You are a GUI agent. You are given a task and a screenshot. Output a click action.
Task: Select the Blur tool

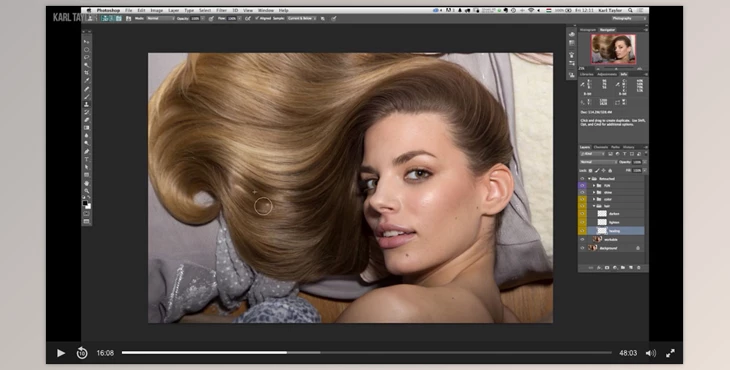coord(87,135)
